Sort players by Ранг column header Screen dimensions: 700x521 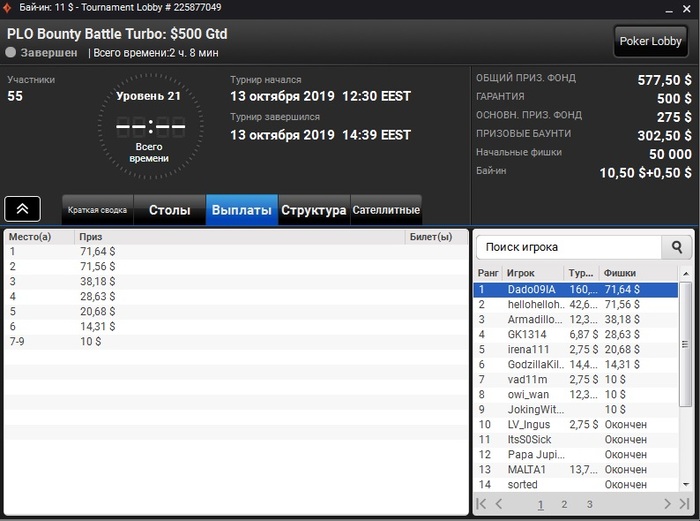tap(488, 273)
